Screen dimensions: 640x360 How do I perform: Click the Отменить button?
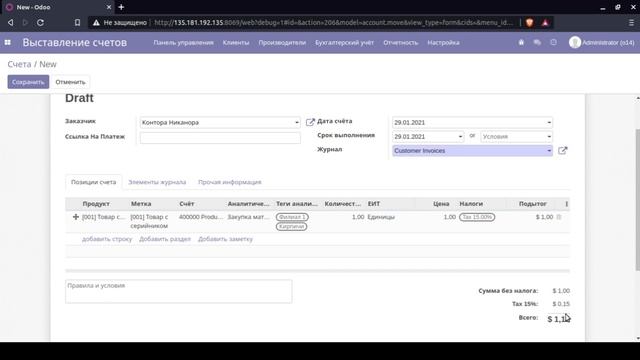(x=70, y=82)
